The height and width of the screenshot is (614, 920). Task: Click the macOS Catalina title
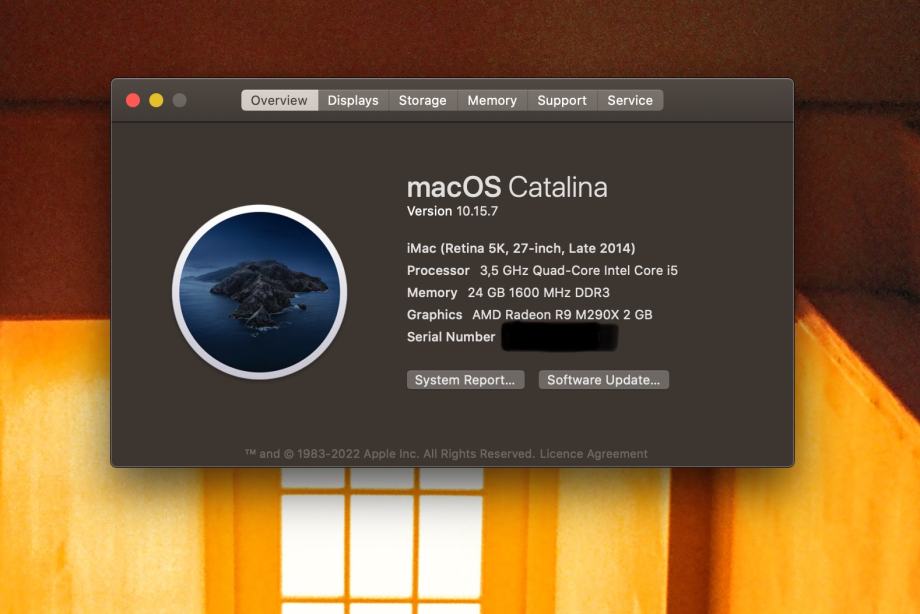click(508, 187)
